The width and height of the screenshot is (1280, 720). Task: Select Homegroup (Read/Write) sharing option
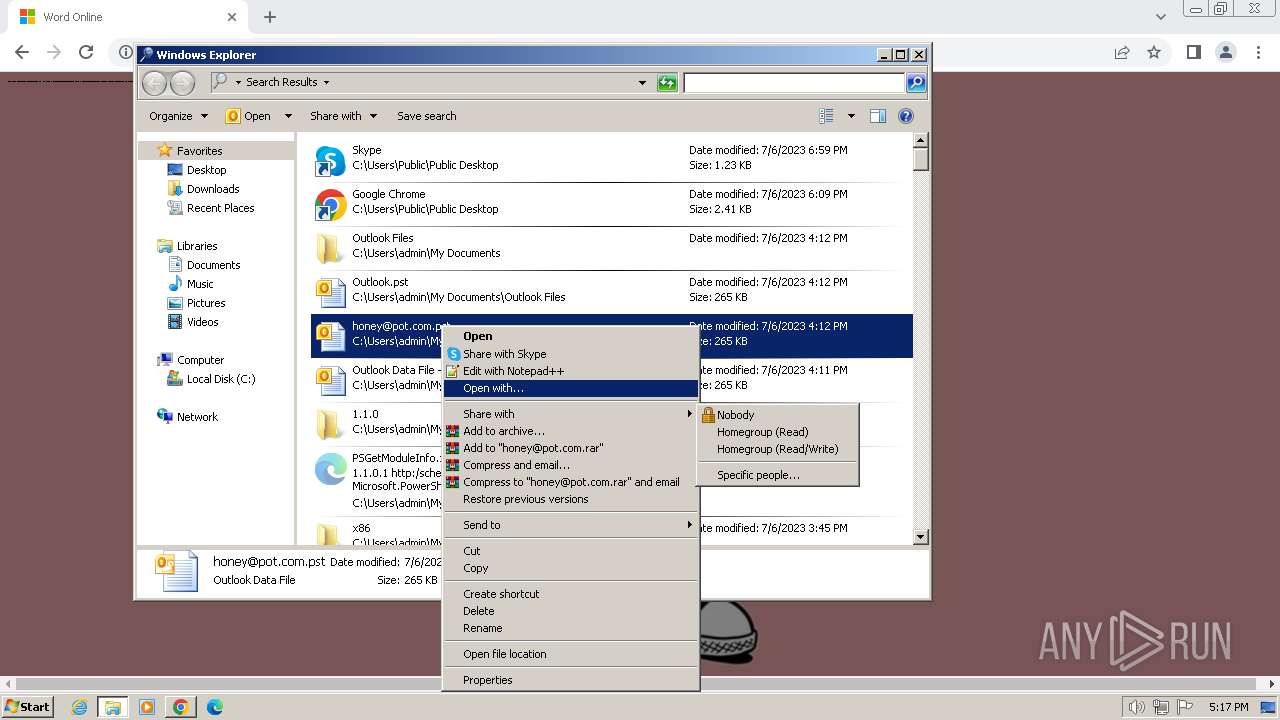[777, 449]
